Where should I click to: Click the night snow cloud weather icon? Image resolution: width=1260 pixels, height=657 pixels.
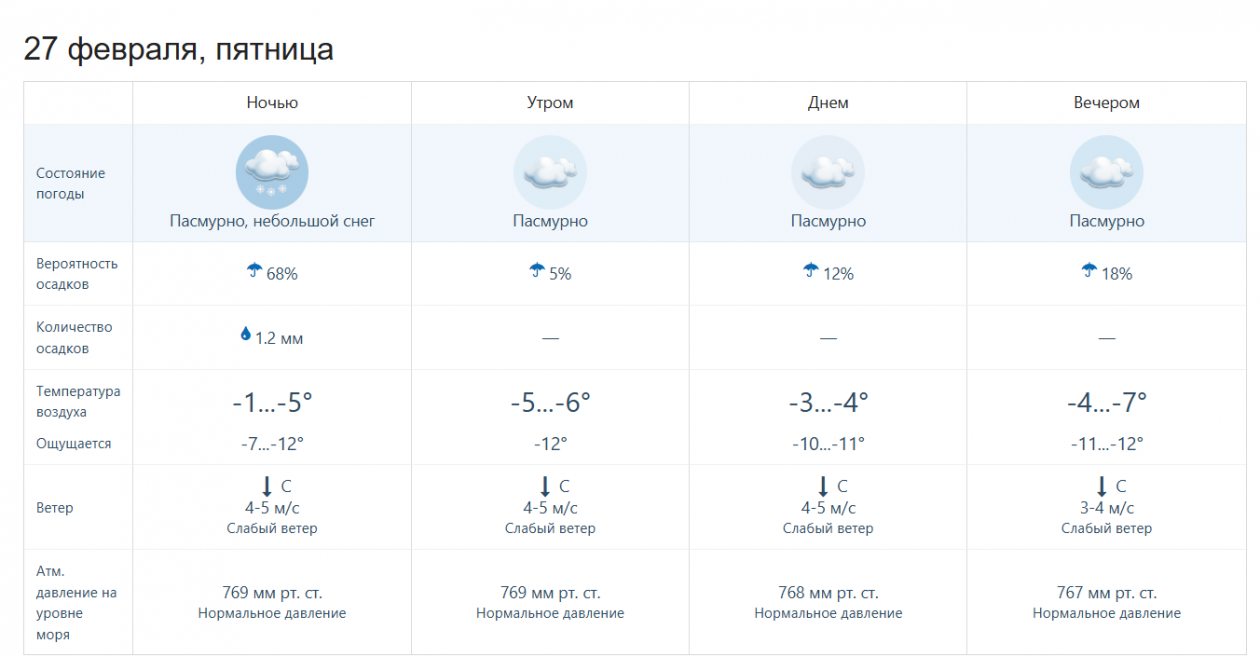tap(272, 172)
